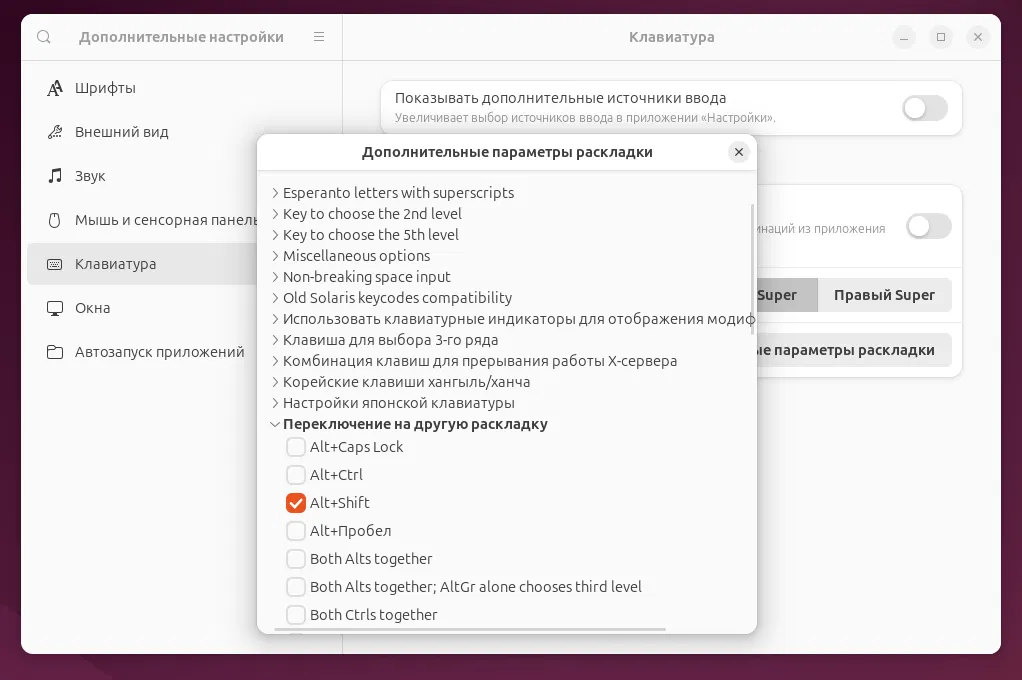
Task: Open the hamburger menu in the sidebar header
Action: pos(319,37)
